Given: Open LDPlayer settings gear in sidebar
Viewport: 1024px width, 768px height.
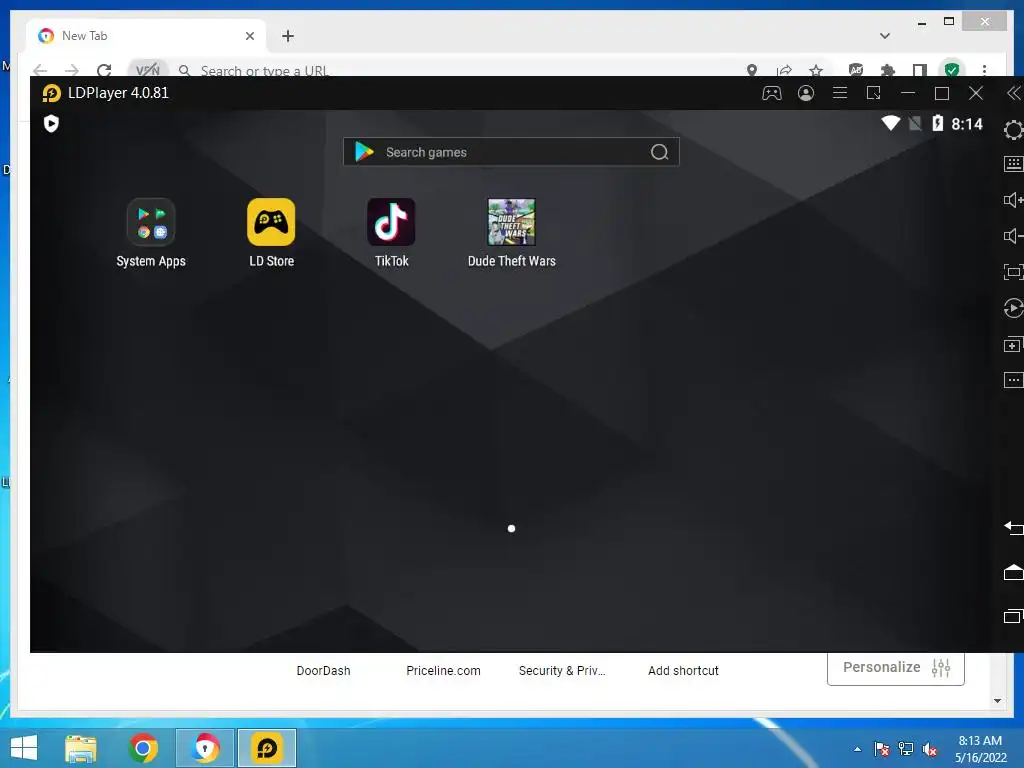Looking at the screenshot, I should [x=1014, y=130].
